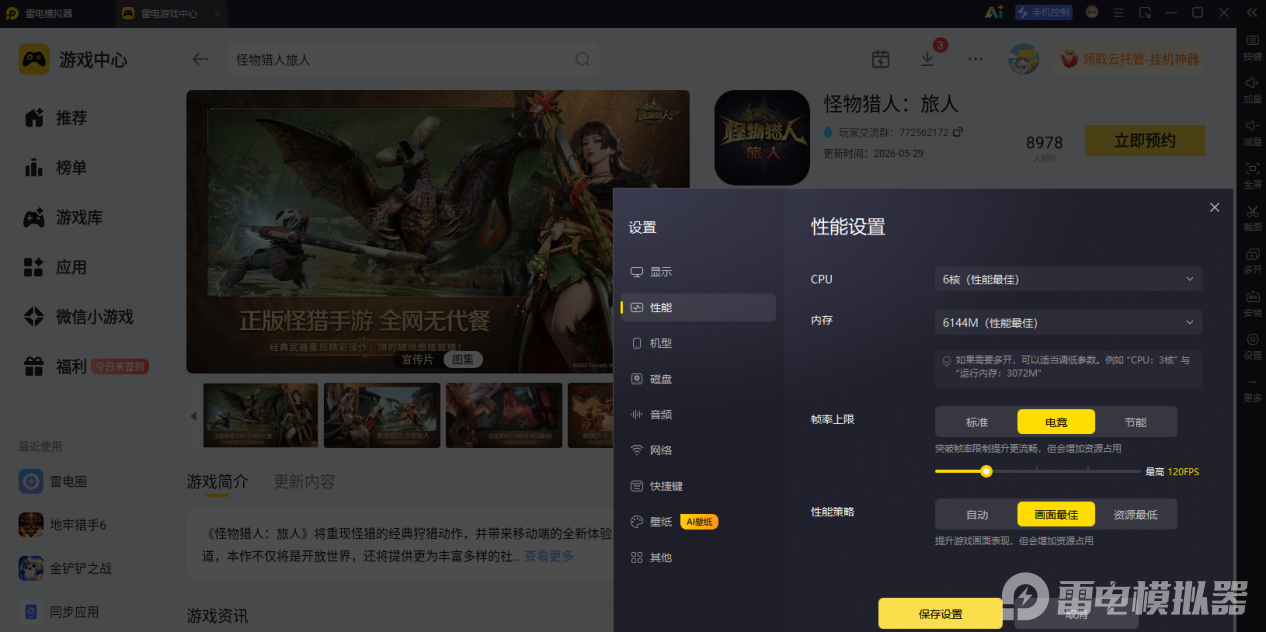Switch the banner to 宣传片
This screenshot has width=1266, height=632.
coord(417,359)
